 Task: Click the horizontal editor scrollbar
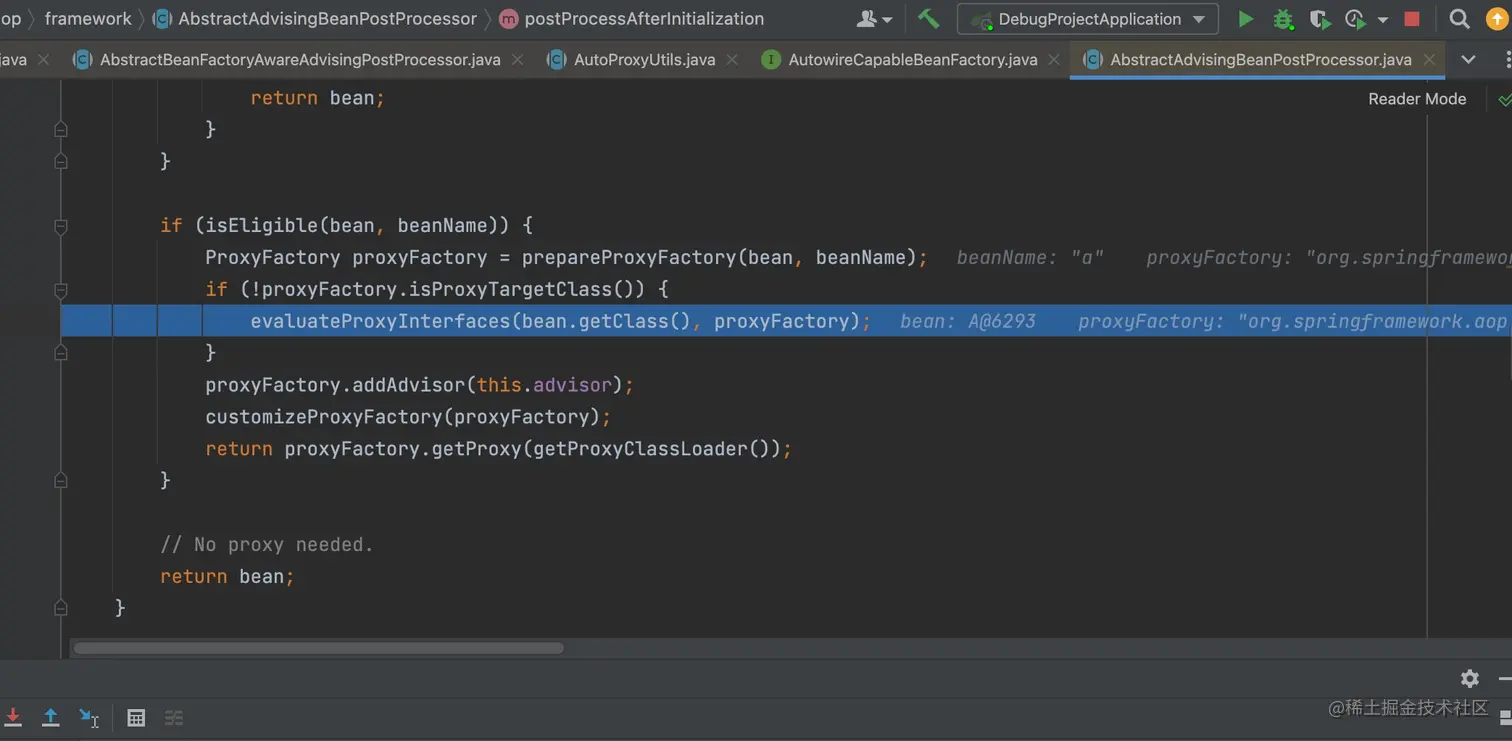coord(318,648)
